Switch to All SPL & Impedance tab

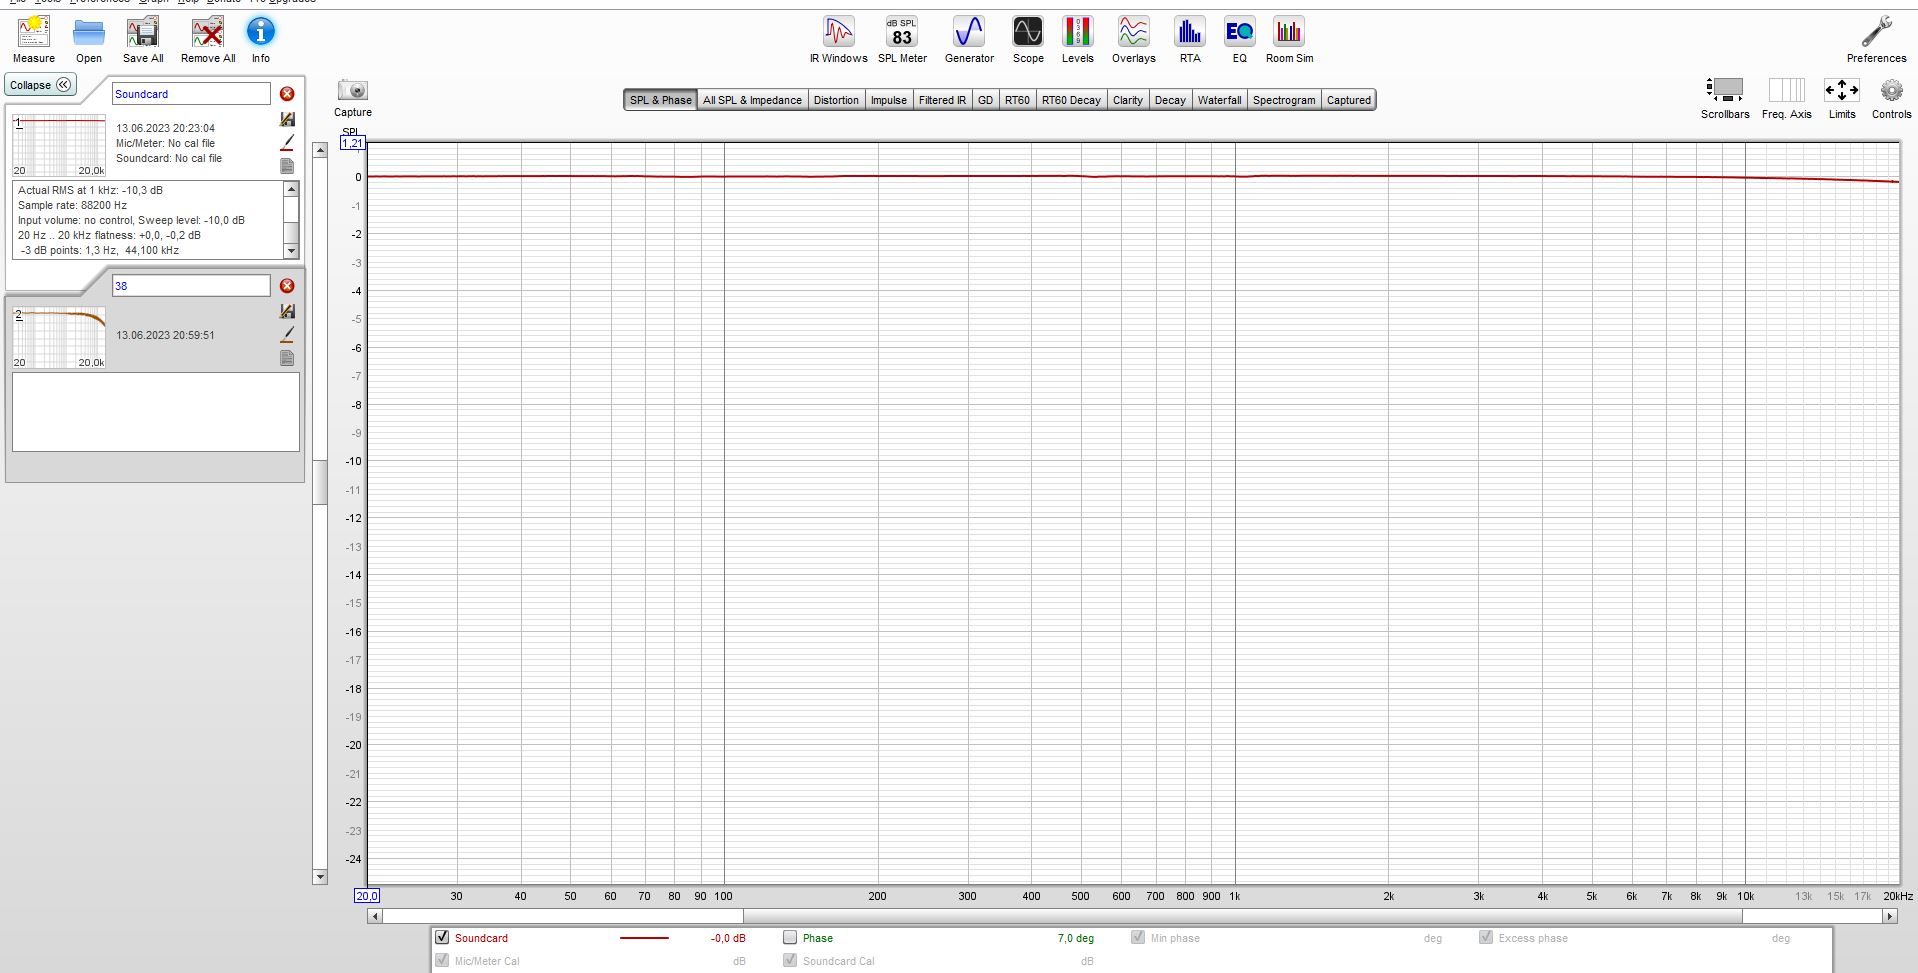752,100
